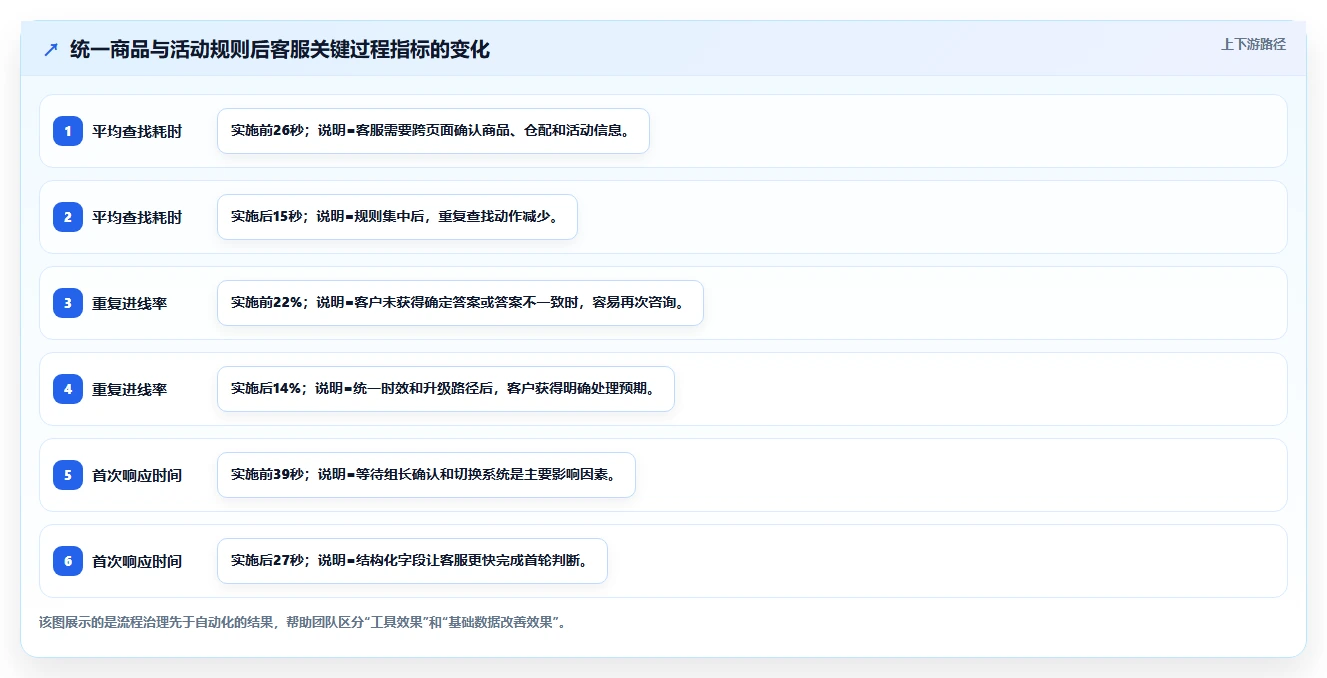Click 重复进线率 label in row 3
The width and height of the screenshot is (1327, 678).
pos(130,304)
